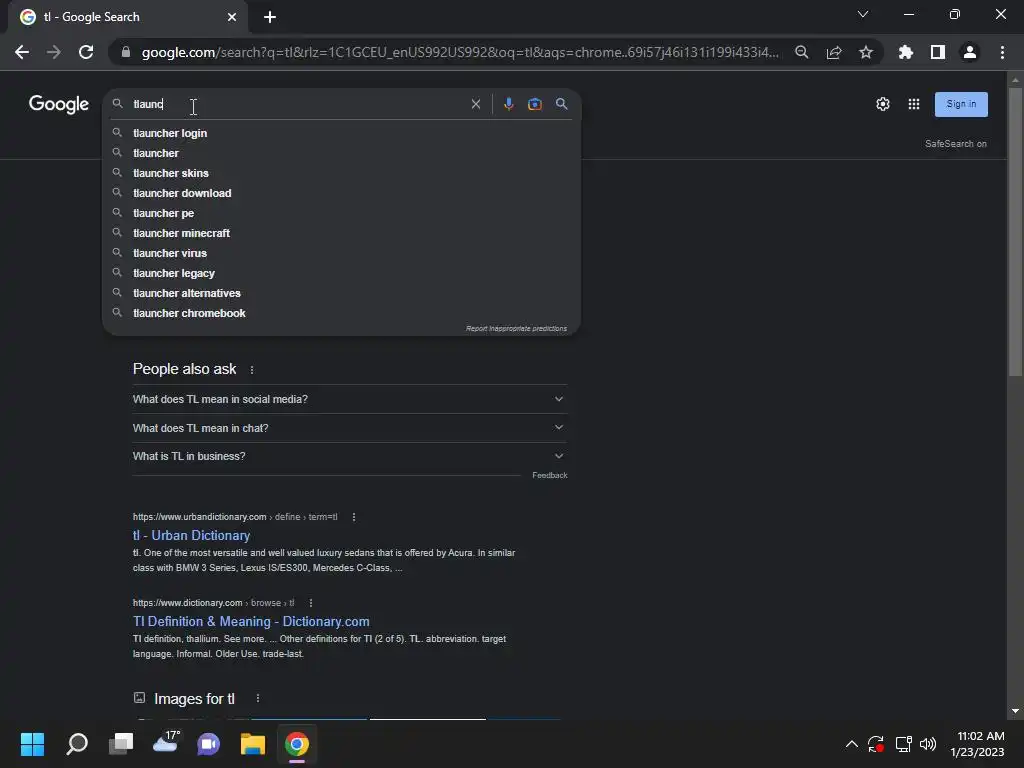This screenshot has height=768, width=1024.
Task: Click 'Report inappropriate predictions'
Action: 516,328
